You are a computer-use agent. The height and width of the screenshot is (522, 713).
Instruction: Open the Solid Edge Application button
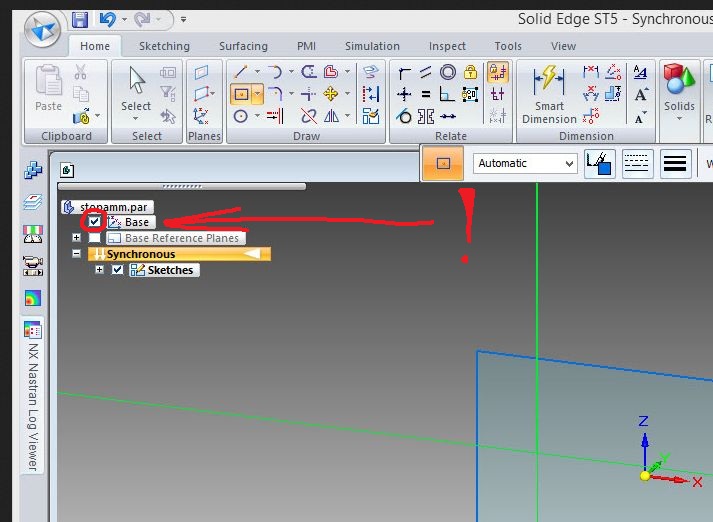[42, 30]
